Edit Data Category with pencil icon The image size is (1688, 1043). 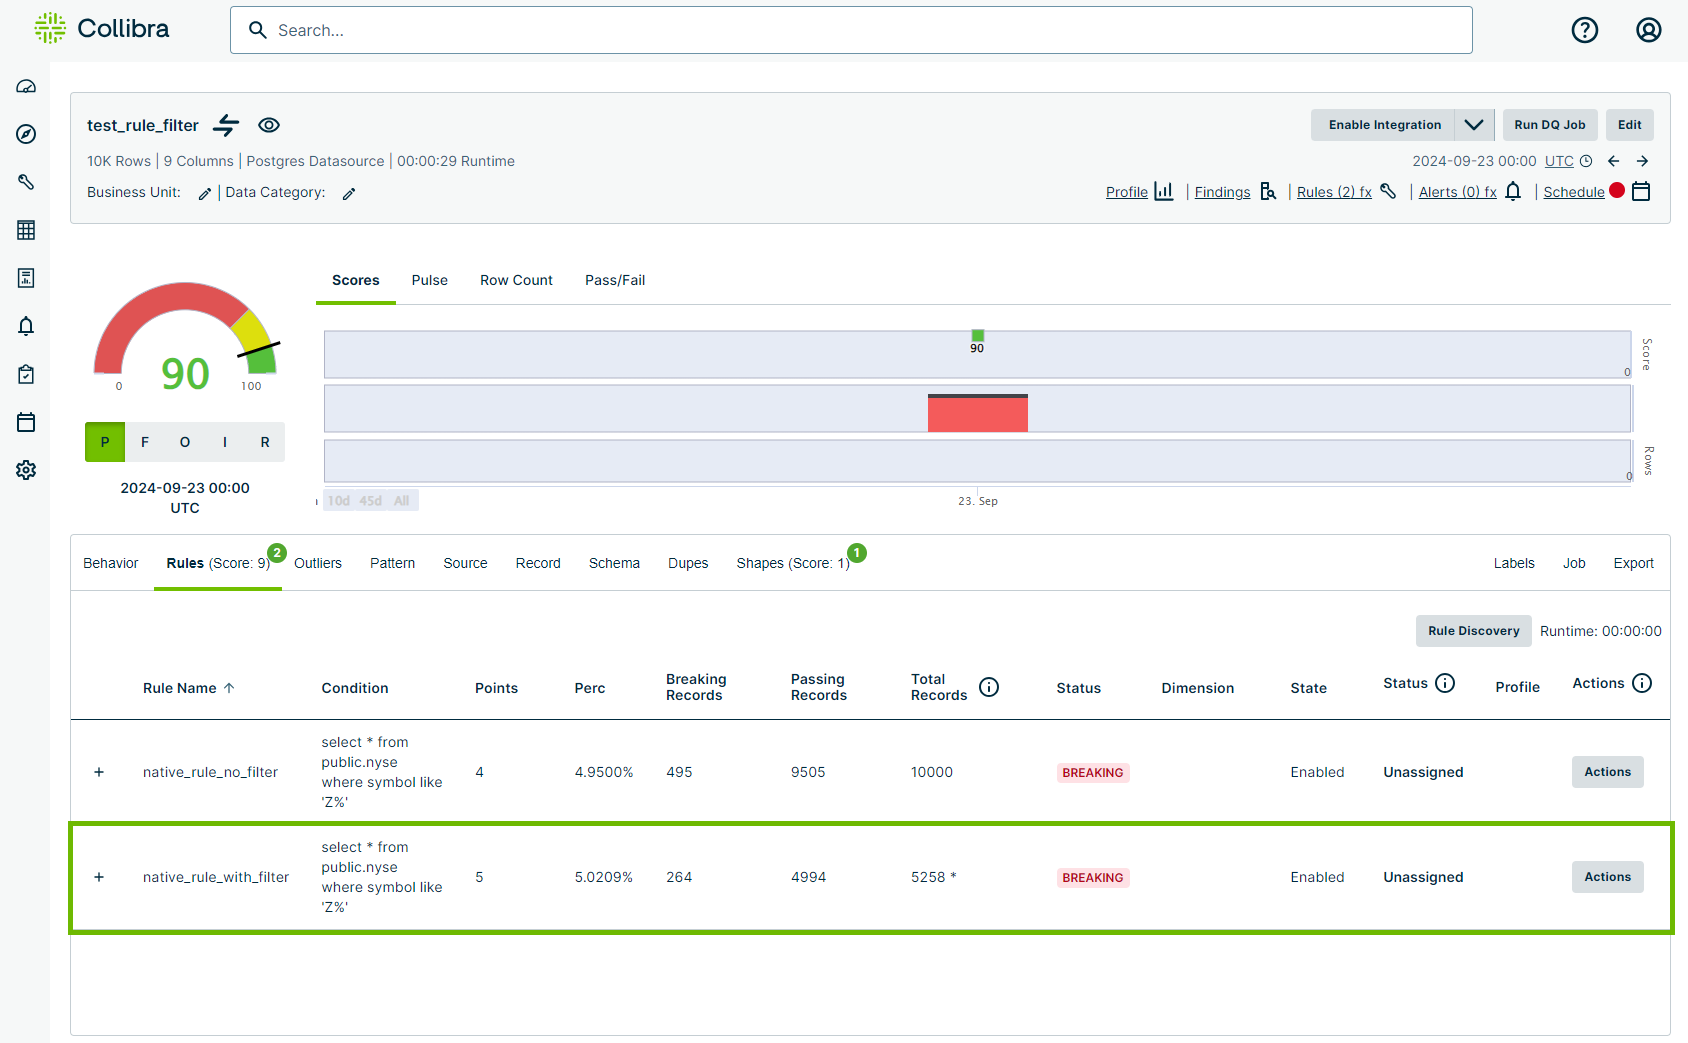point(349,194)
